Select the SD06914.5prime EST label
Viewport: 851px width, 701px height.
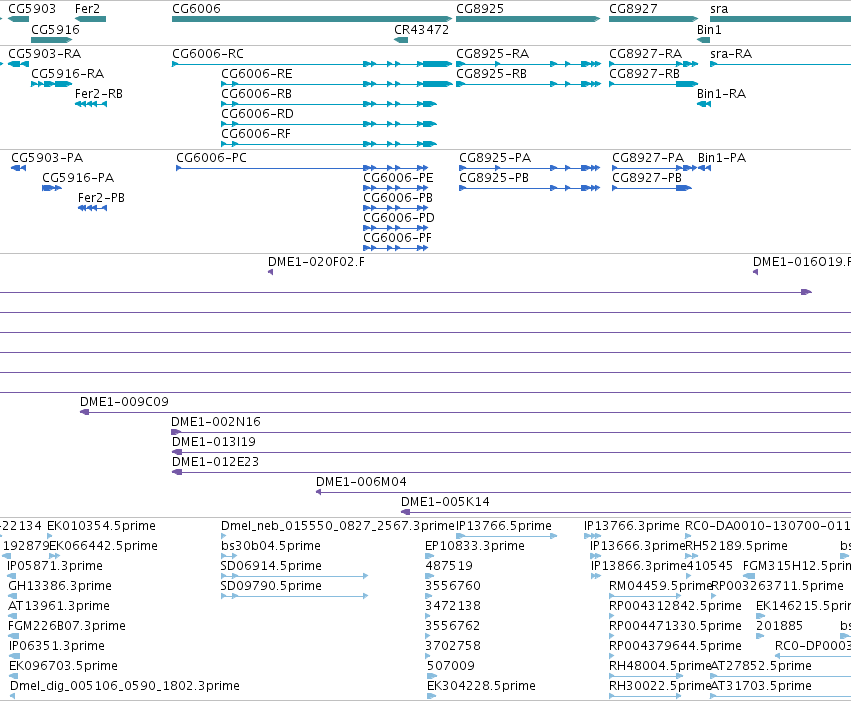(271, 566)
